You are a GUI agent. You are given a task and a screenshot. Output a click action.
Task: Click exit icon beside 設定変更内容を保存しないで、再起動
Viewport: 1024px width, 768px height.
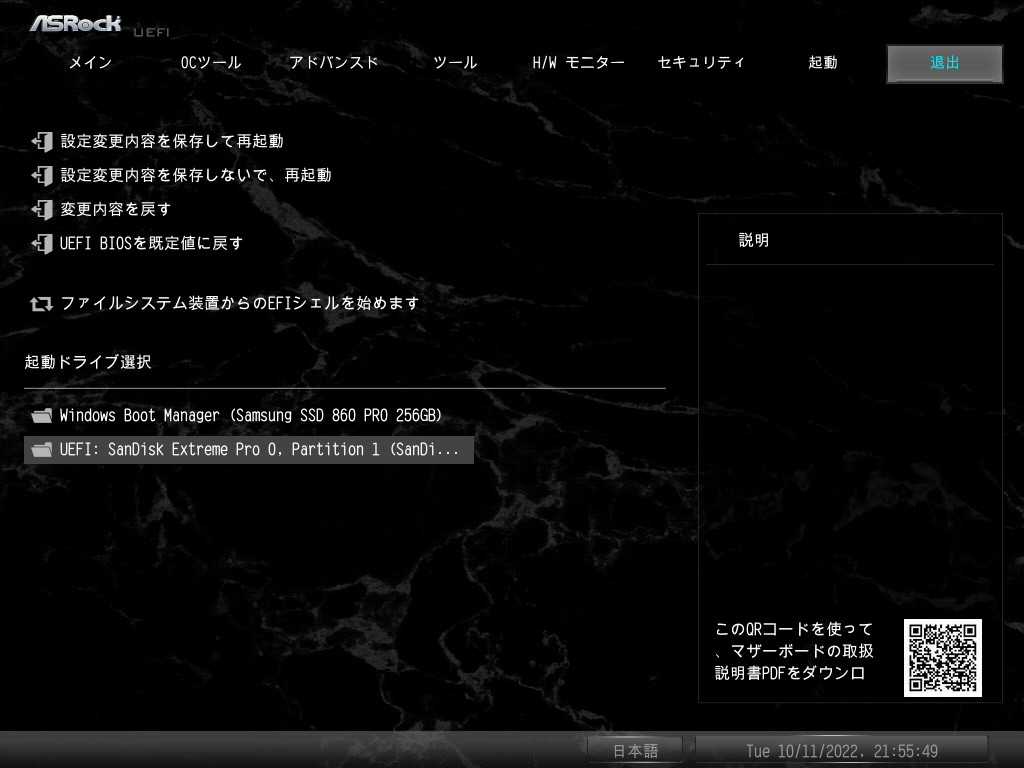point(42,175)
